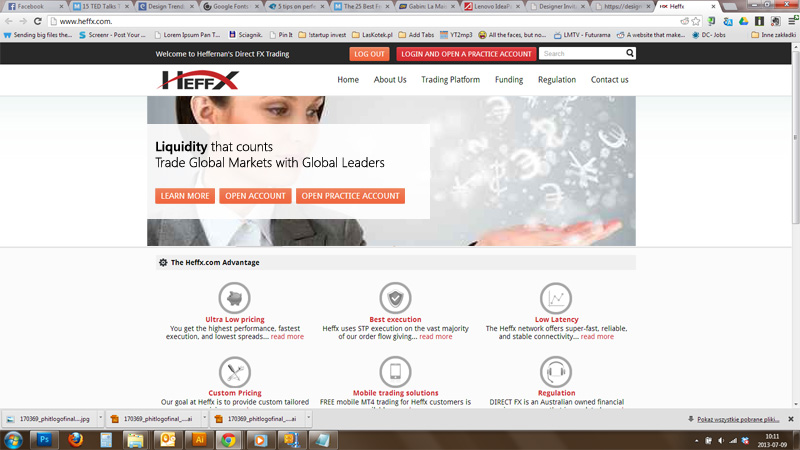Click Pokaż wszystkie pobrane pliki link
Image resolution: width=800 pixels, height=450 pixels.
738,419
